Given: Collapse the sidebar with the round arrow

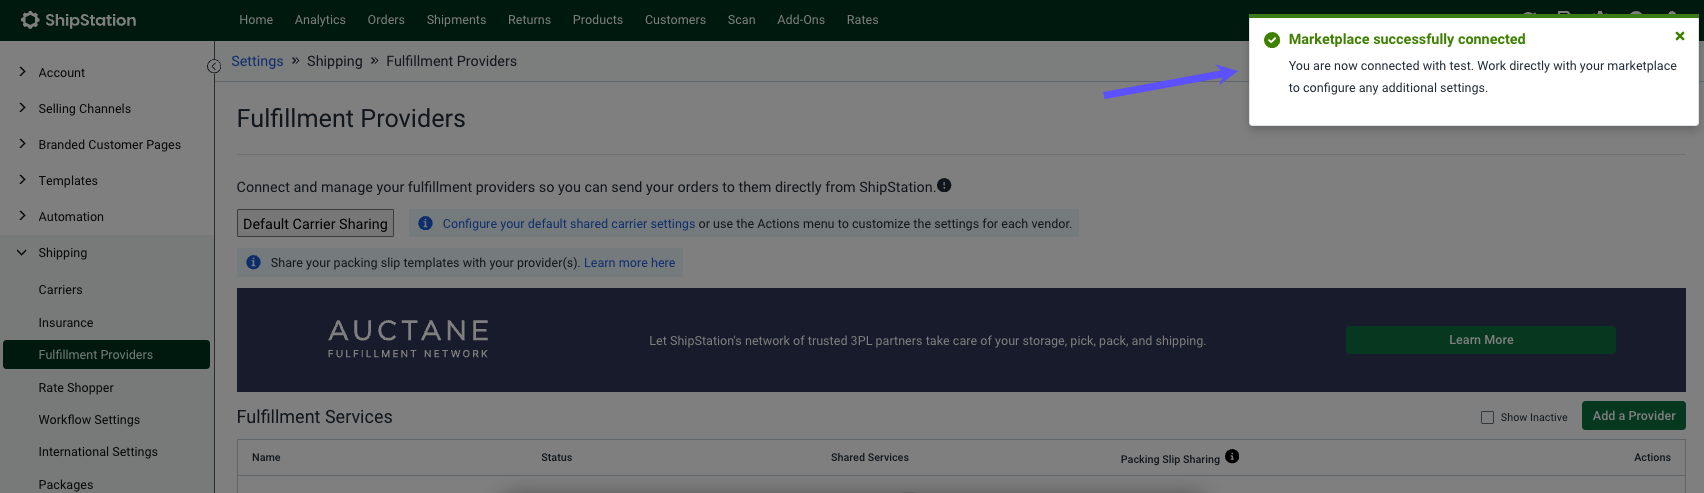Looking at the screenshot, I should coord(214,66).
